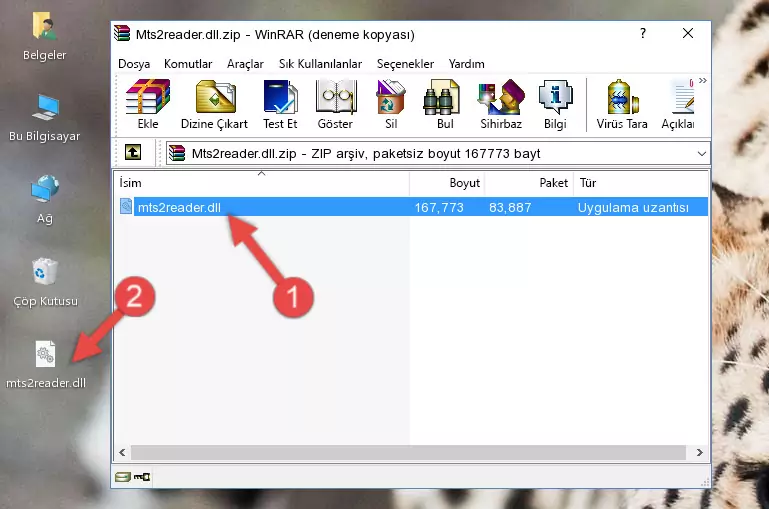
Task: Launch the Sihirbaz wizard
Action: pos(501,104)
